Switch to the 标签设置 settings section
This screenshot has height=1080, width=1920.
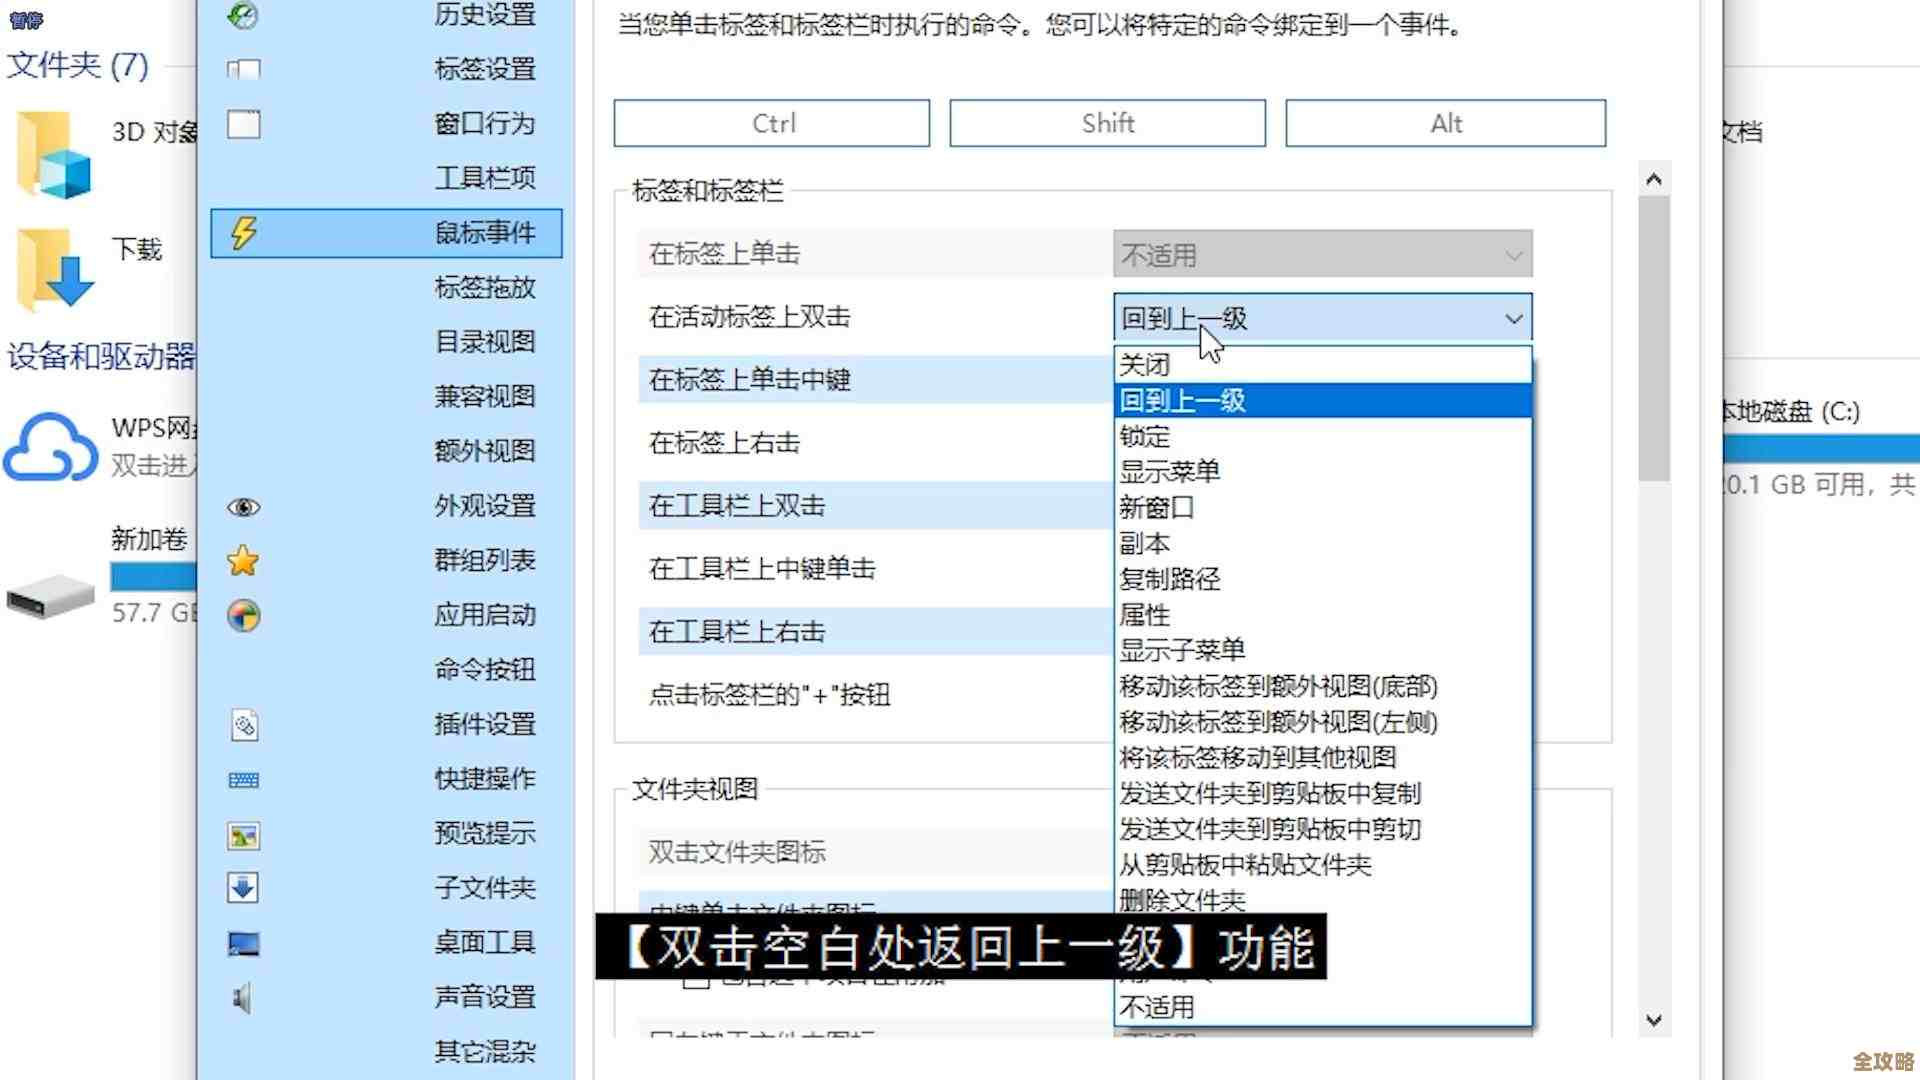point(484,69)
